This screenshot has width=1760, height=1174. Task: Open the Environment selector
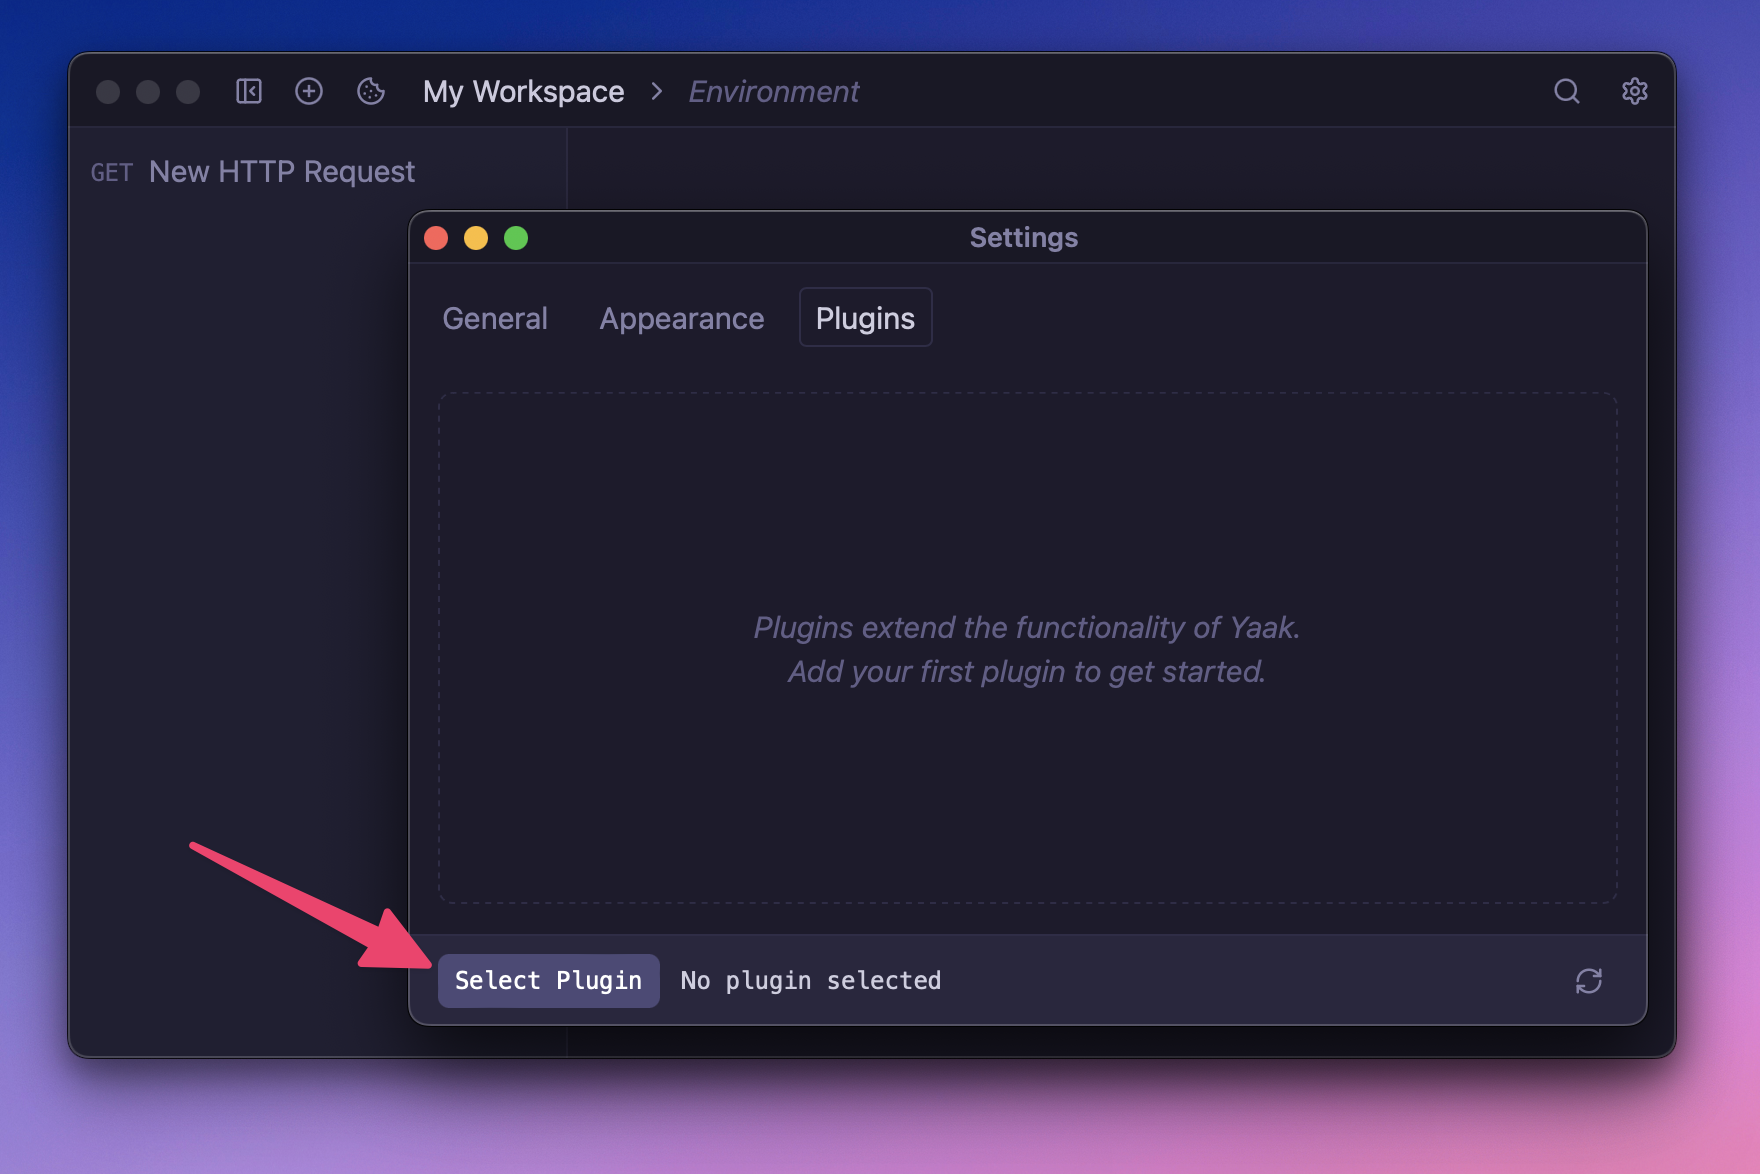click(x=773, y=91)
